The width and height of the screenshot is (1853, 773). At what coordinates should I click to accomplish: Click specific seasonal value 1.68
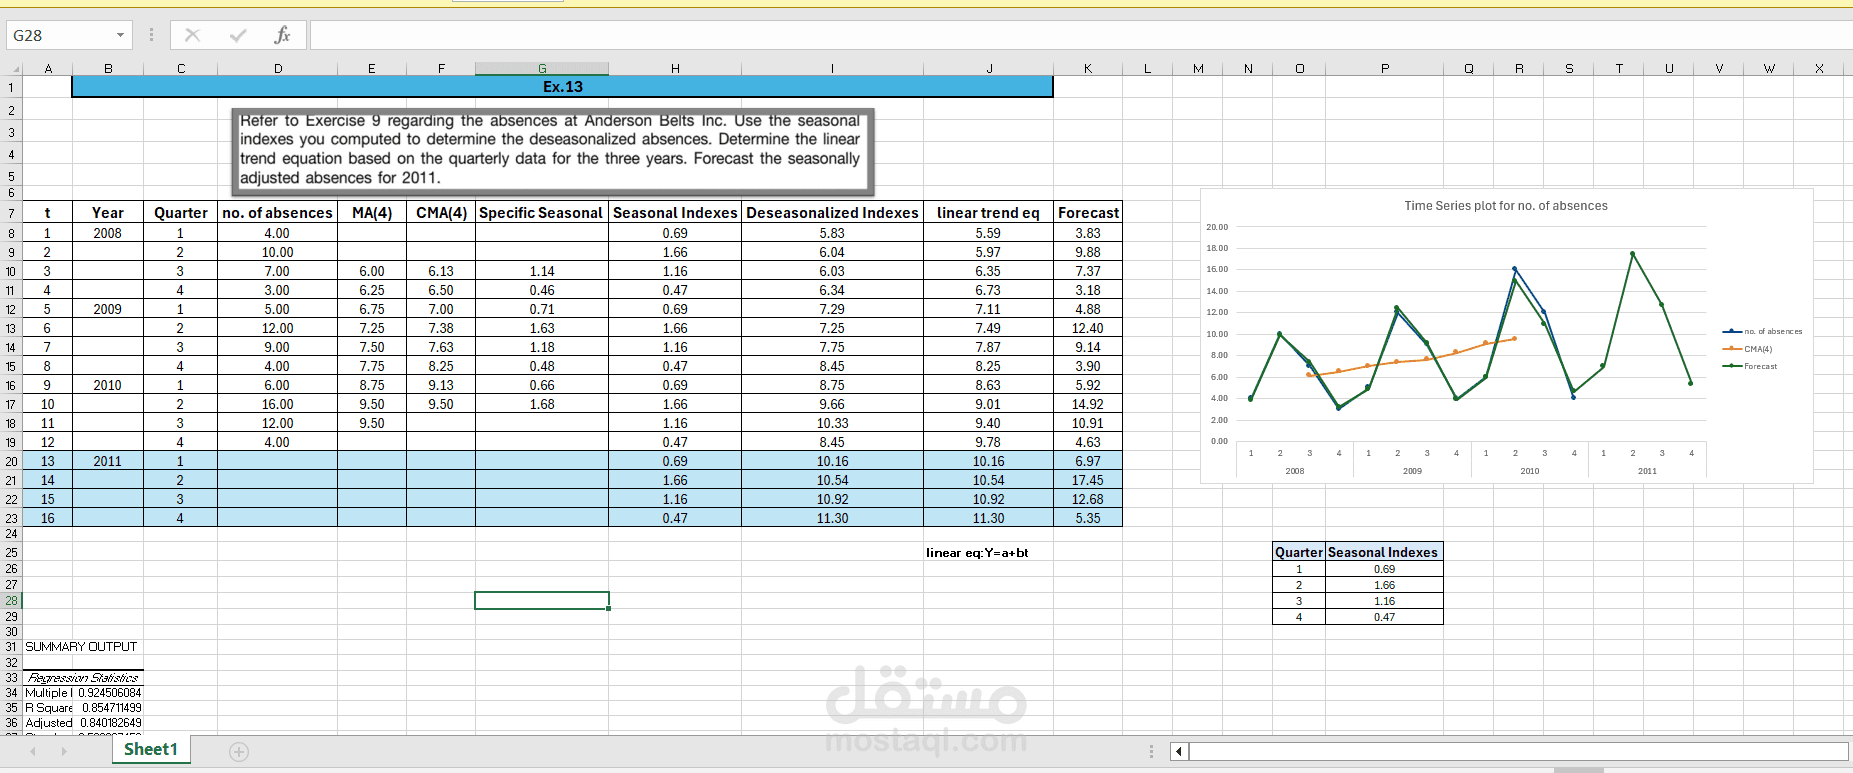pyautogui.click(x=541, y=404)
